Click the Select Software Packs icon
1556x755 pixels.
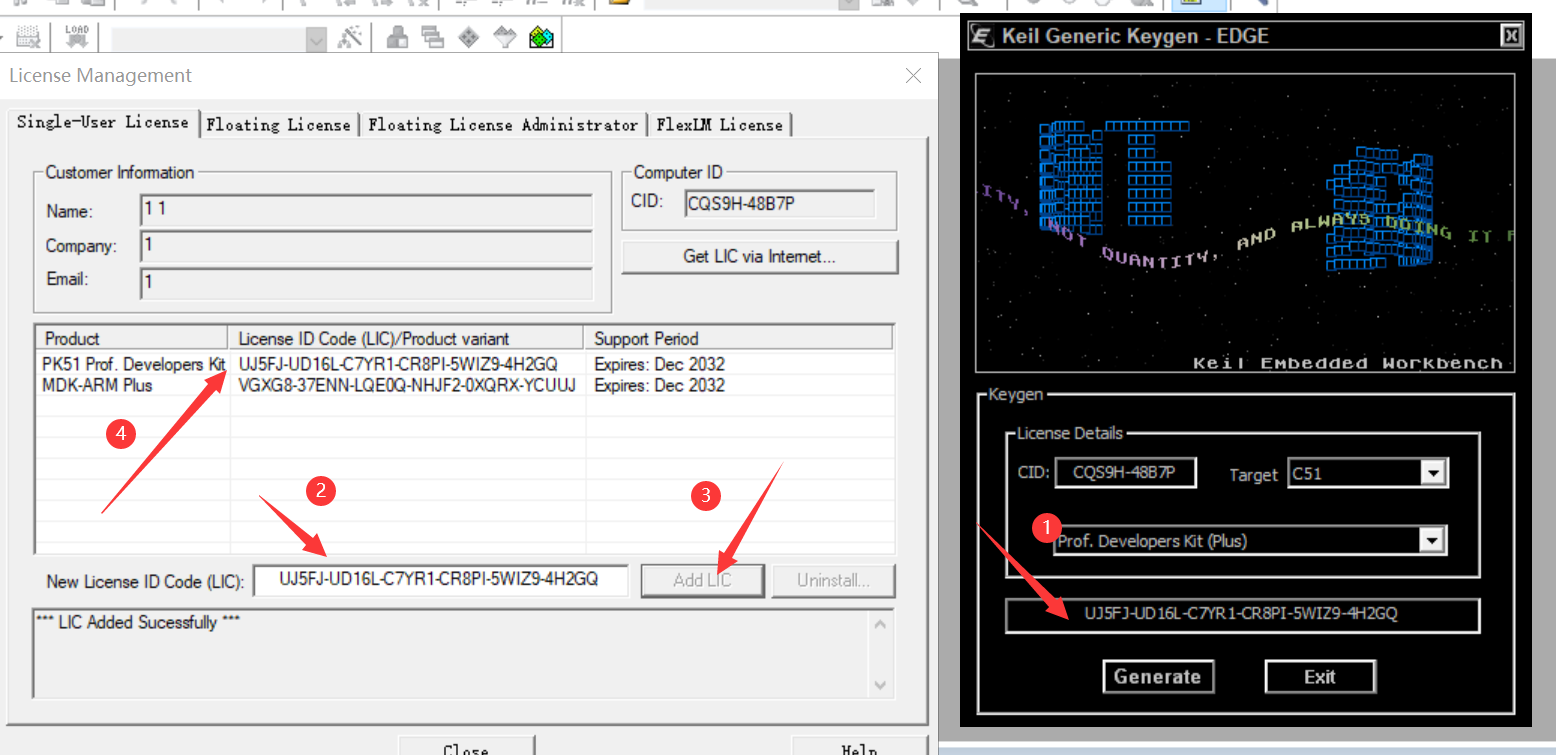pyautogui.click(x=506, y=38)
